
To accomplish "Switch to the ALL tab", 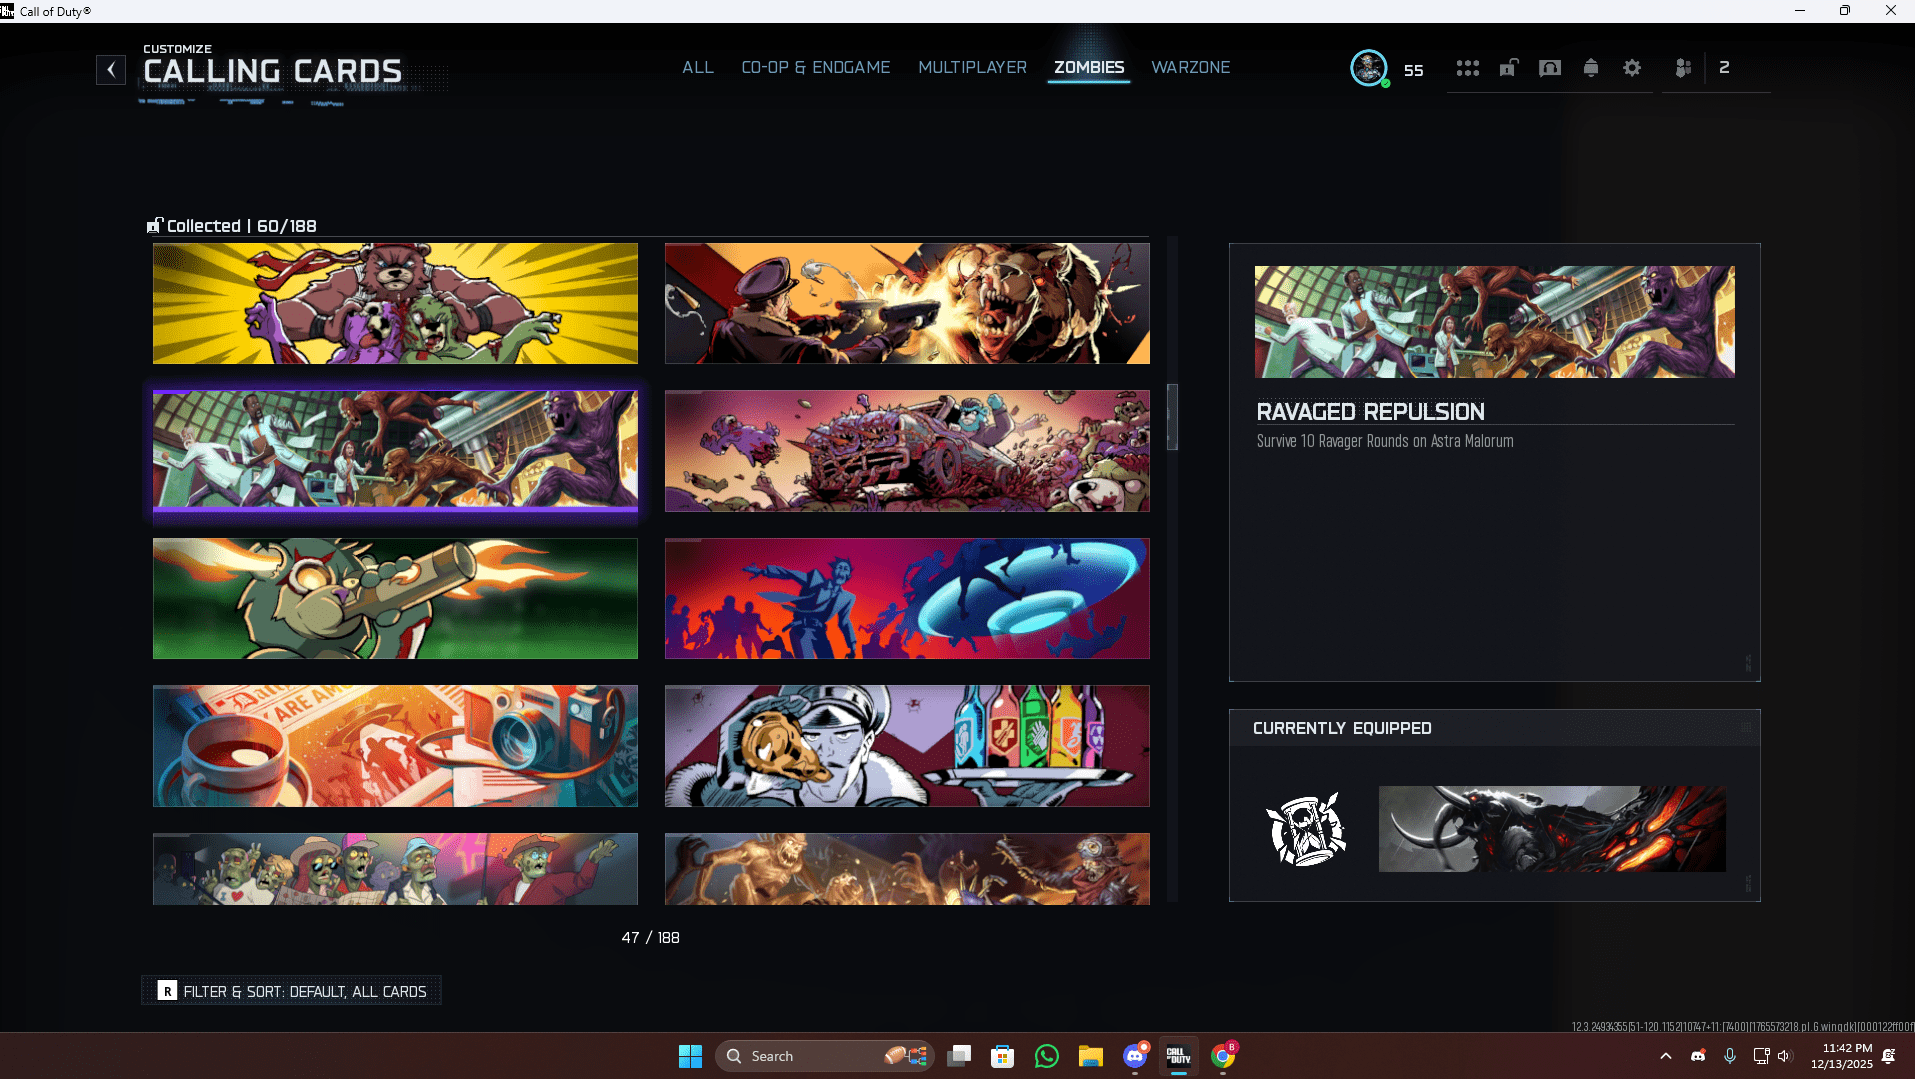I will coord(697,68).
